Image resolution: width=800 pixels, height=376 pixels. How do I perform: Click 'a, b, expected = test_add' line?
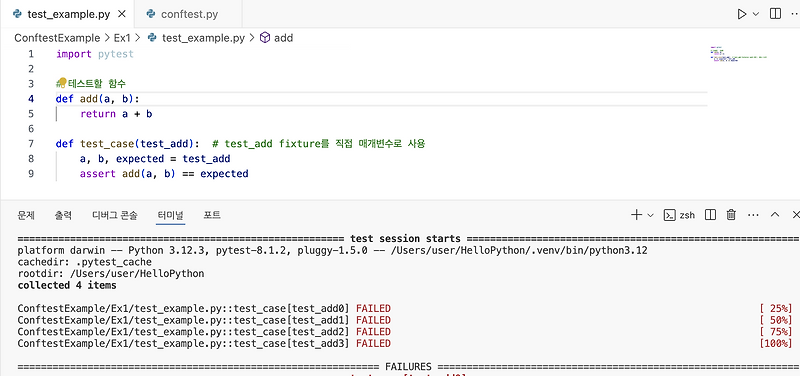(155, 159)
